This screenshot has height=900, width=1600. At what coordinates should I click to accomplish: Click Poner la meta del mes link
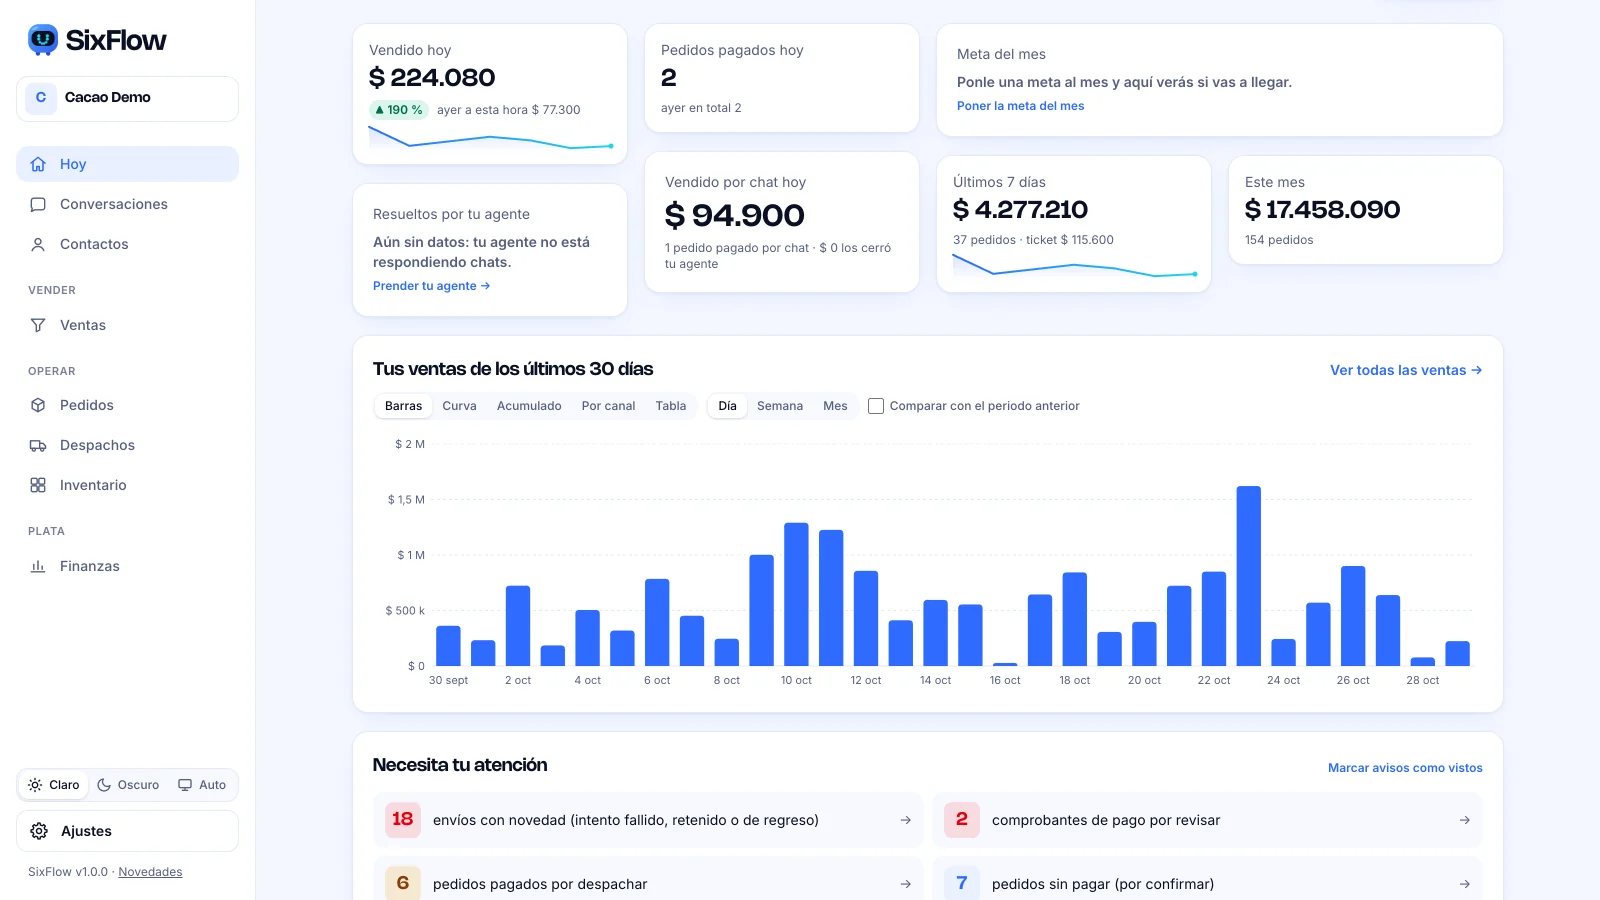(x=1020, y=106)
